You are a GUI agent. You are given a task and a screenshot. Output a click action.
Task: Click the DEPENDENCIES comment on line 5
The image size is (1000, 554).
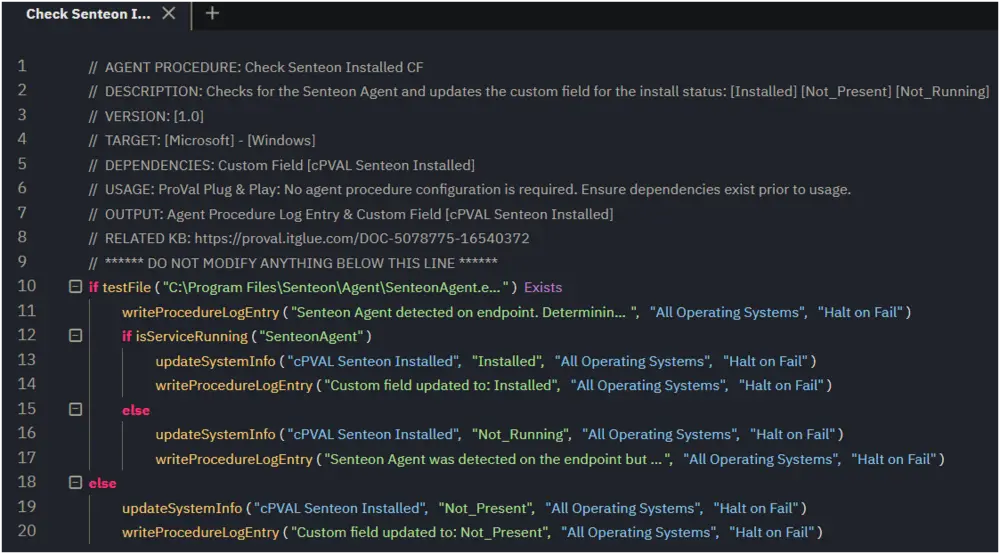pos(281,165)
